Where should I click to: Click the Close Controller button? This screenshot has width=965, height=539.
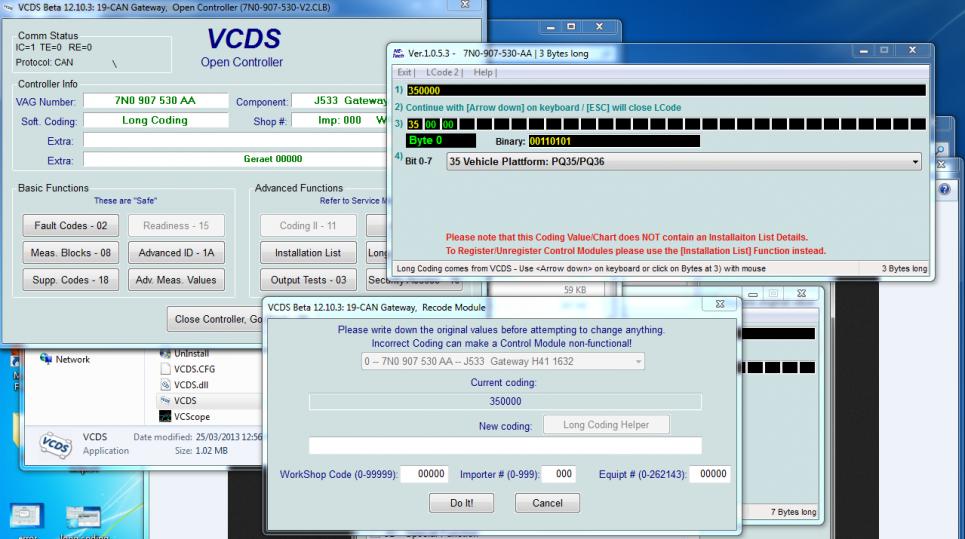pos(215,319)
